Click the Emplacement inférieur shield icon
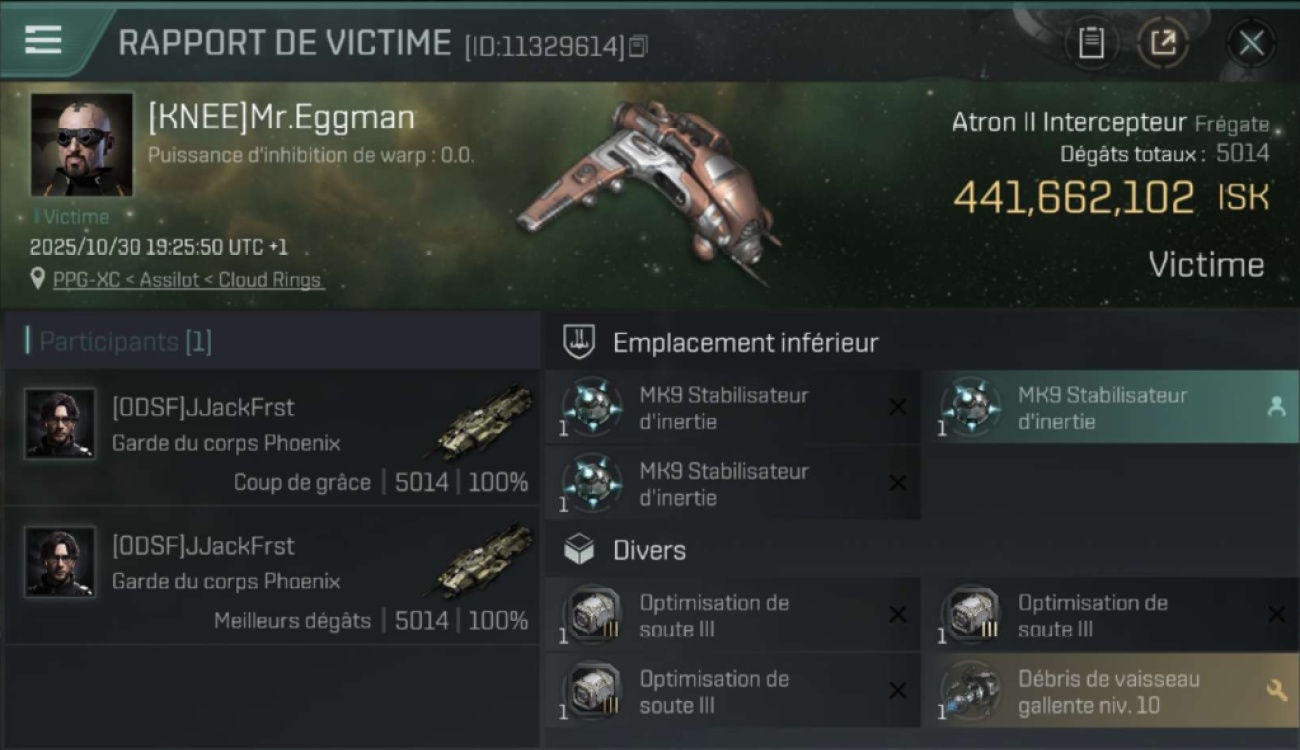 [x=579, y=342]
